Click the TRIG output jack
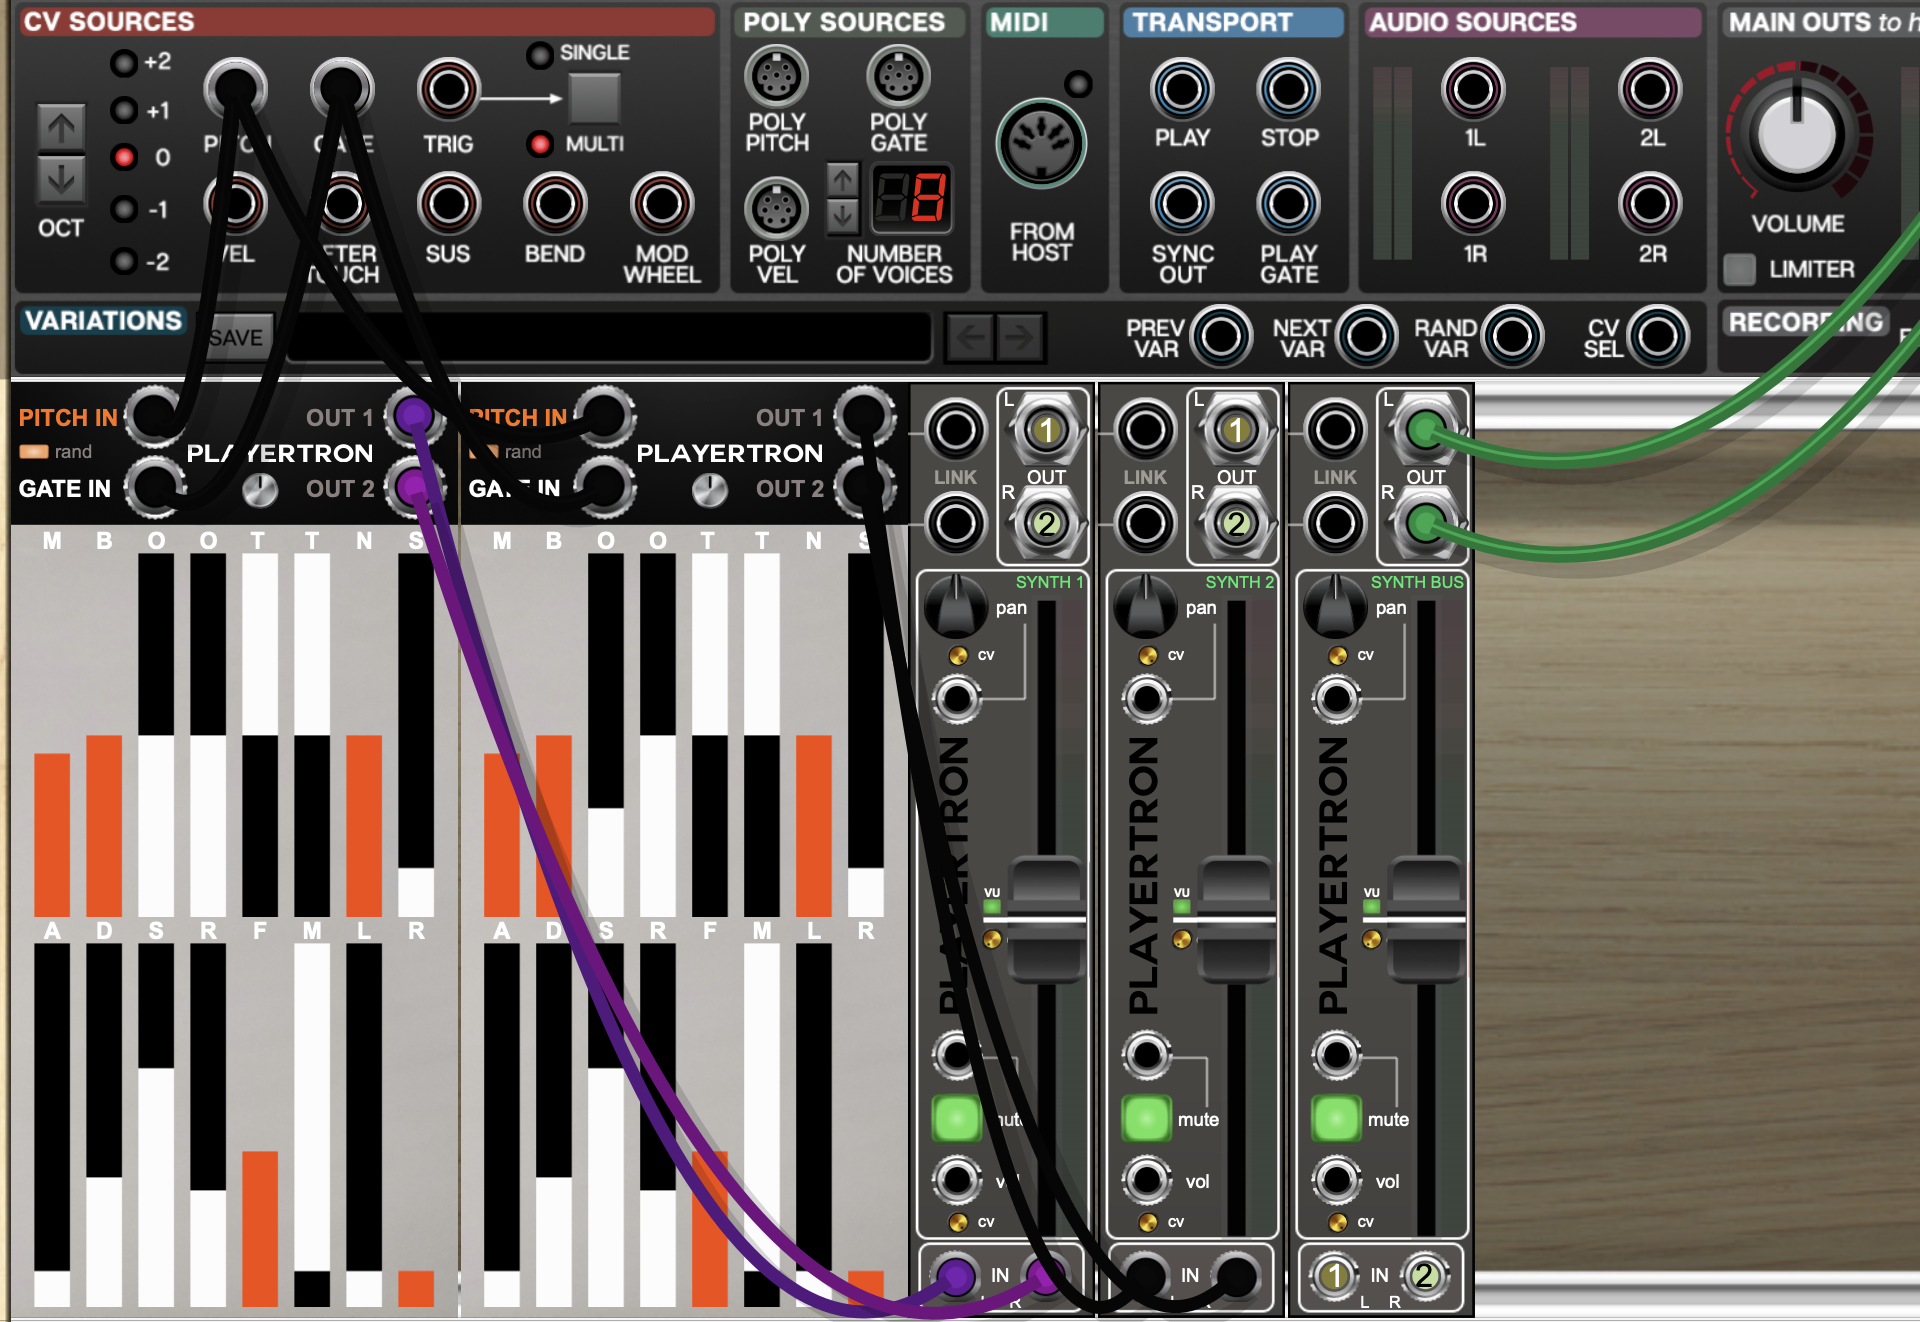Screen dimensions: 1920x1322 [448, 90]
